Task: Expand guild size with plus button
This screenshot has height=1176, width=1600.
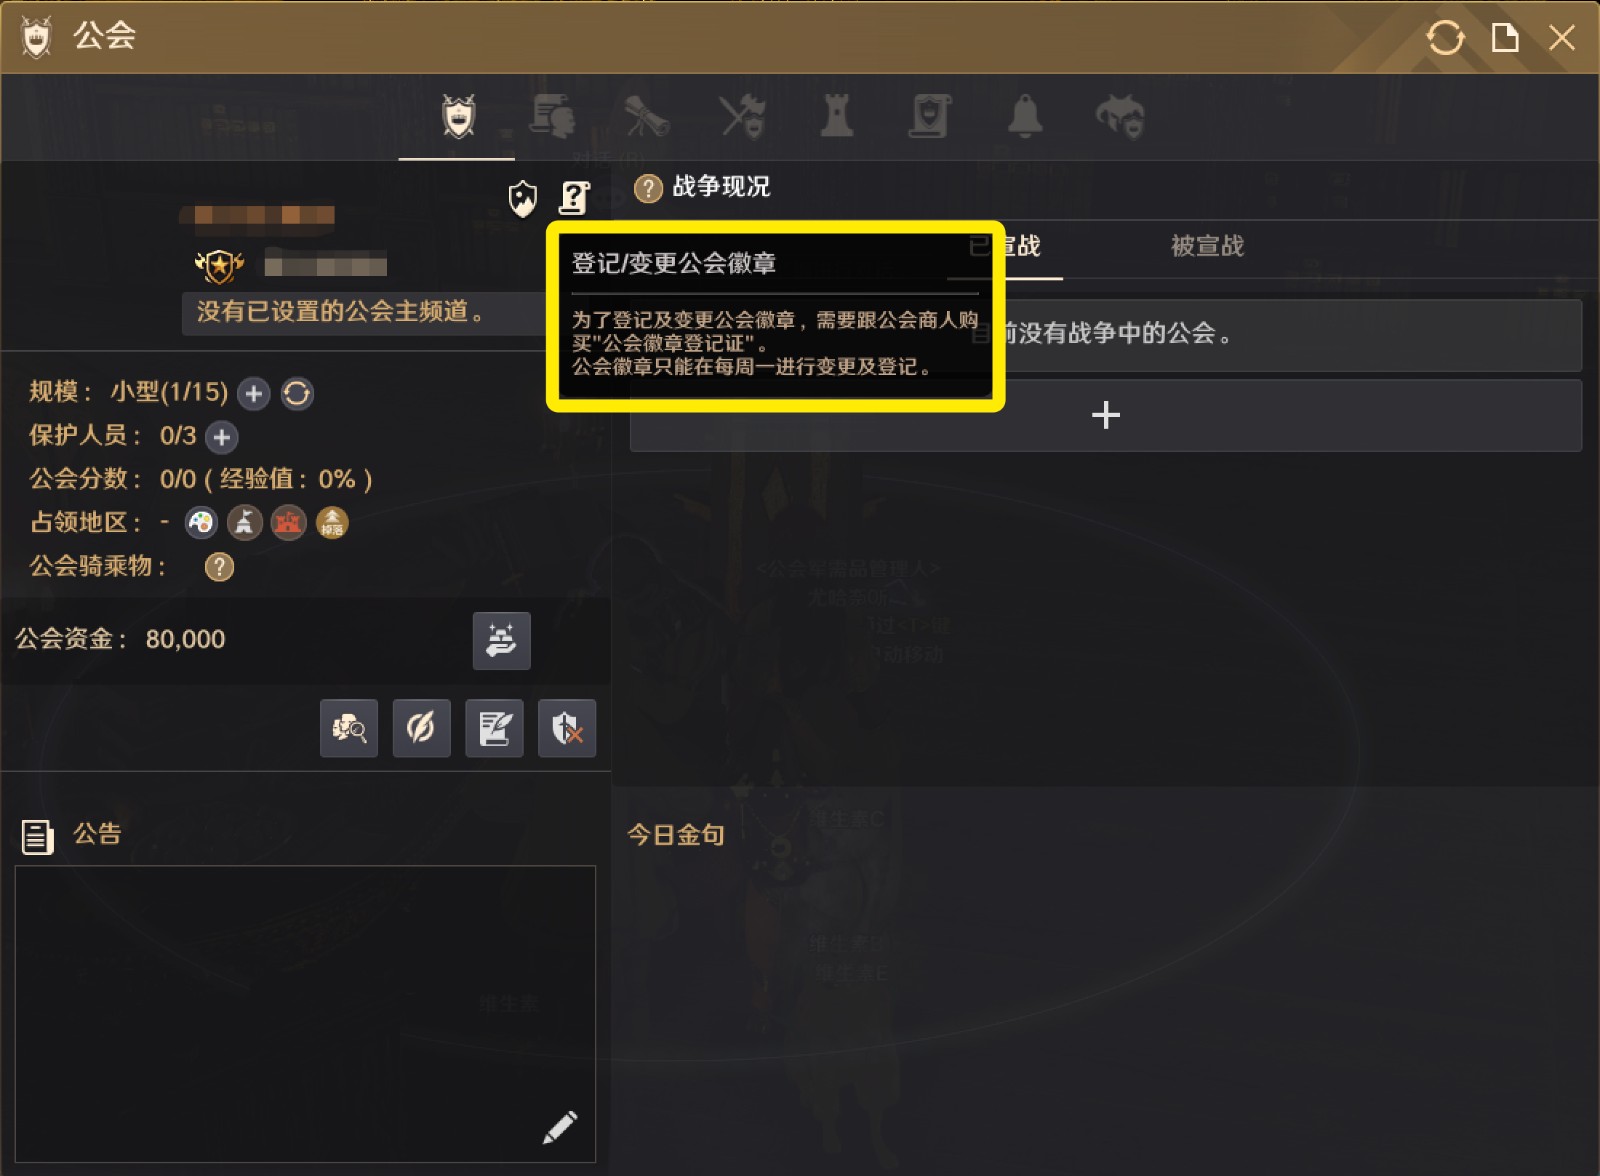Action: coord(254,394)
